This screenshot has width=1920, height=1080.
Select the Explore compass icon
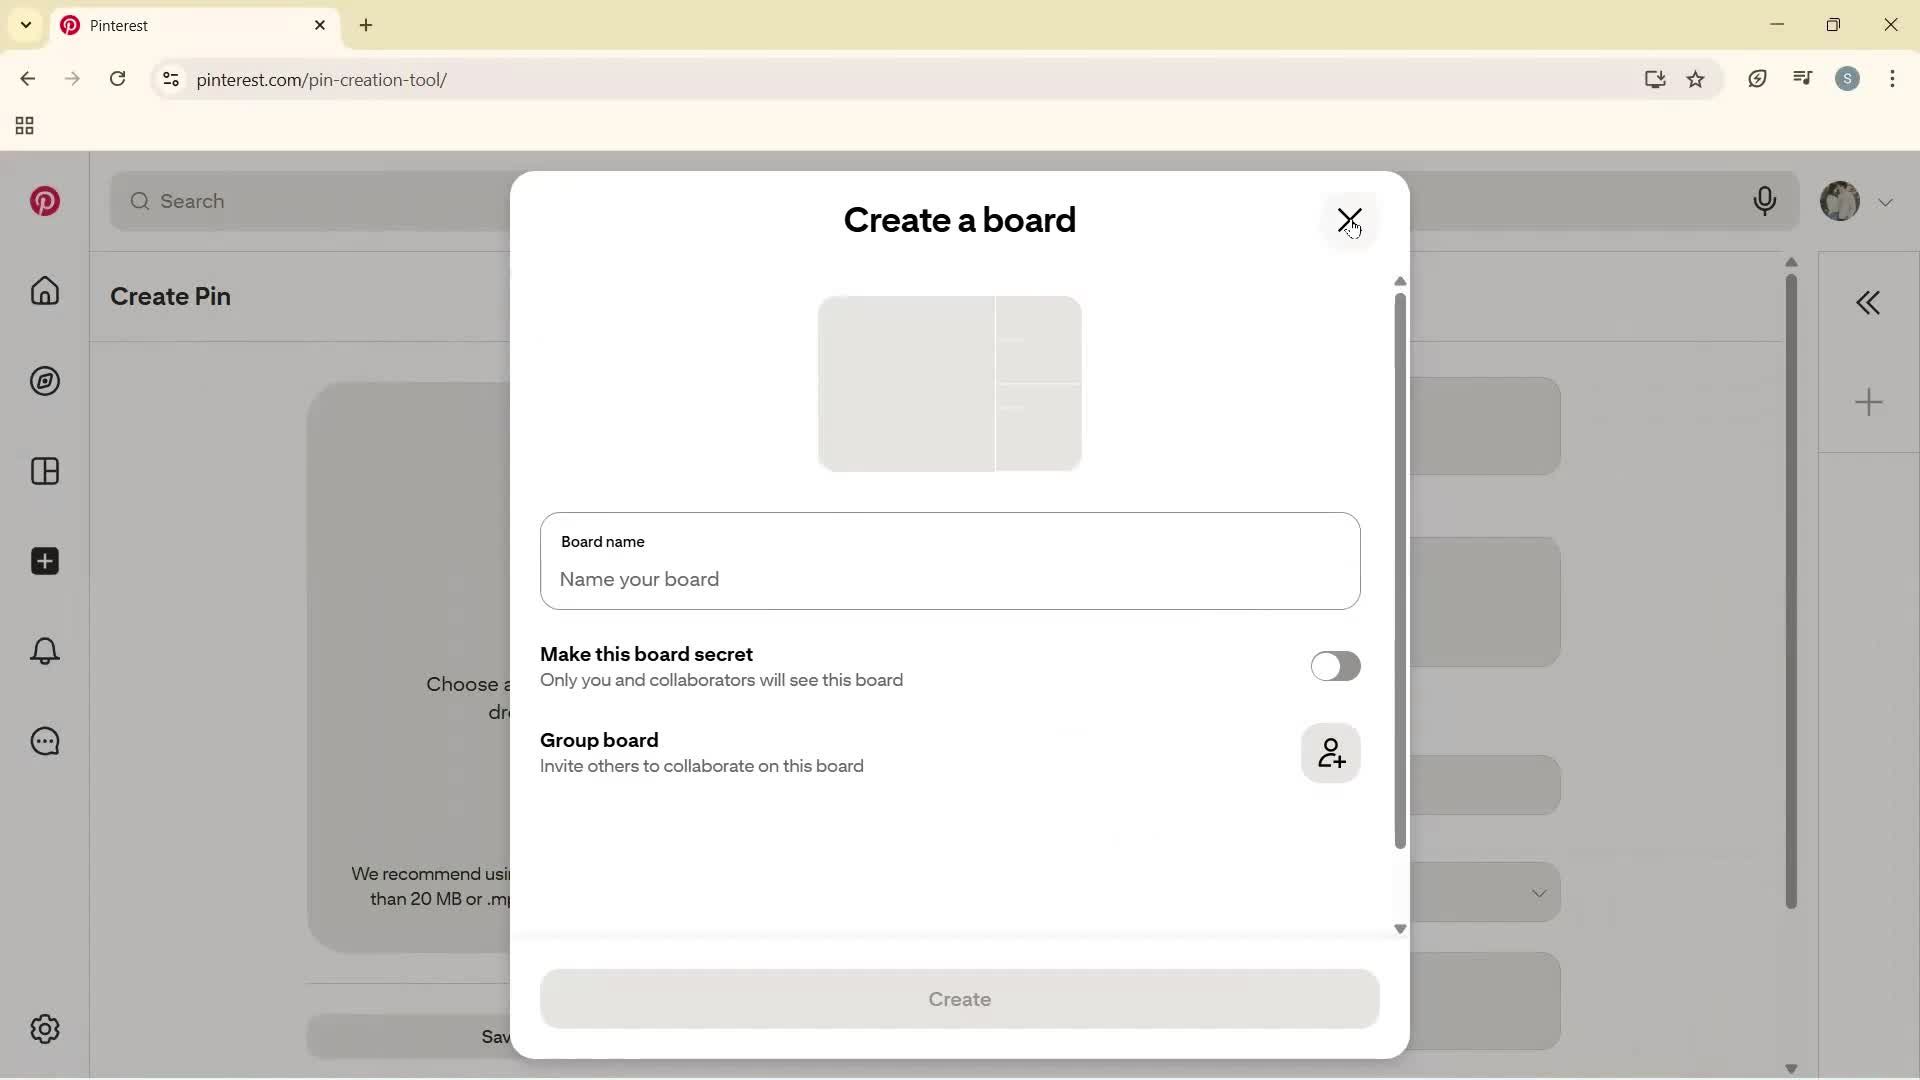coord(44,381)
